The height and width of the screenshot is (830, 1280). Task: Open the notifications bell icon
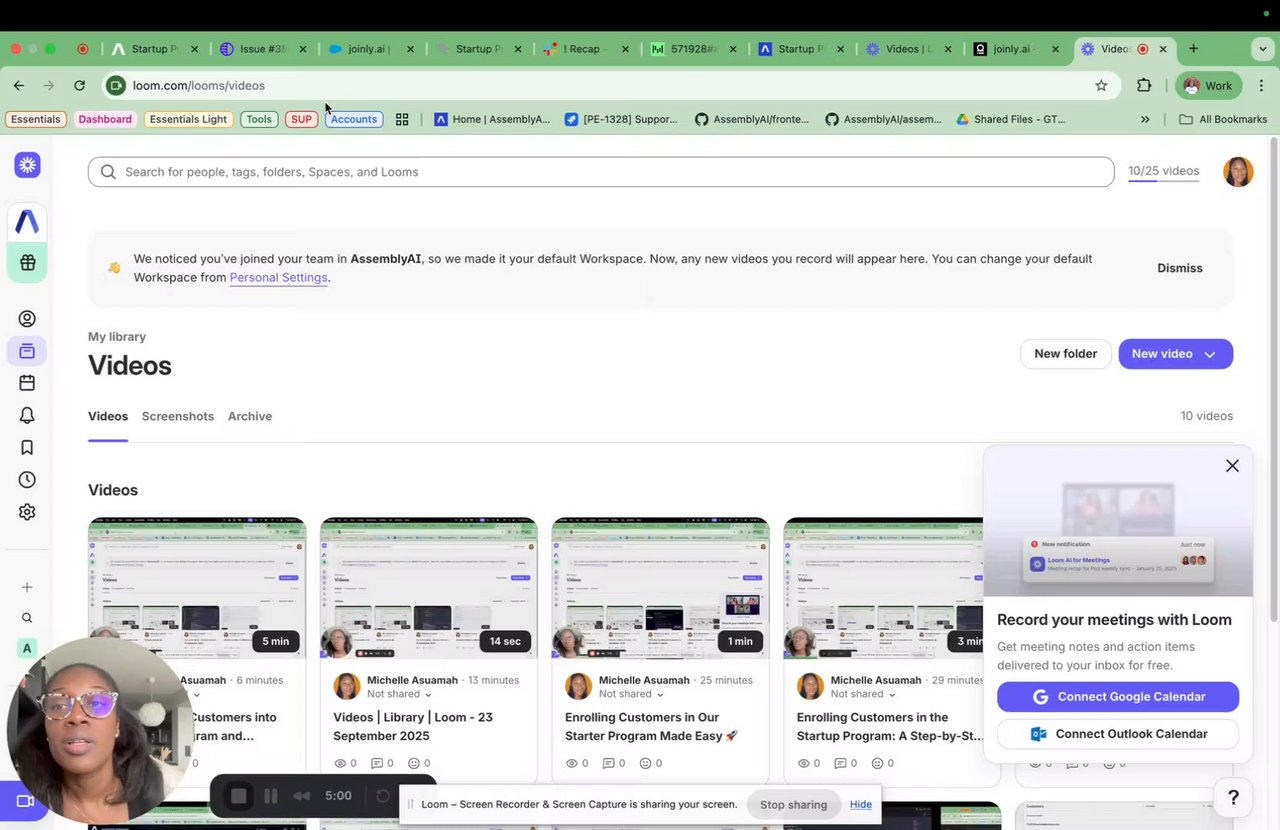27,415
